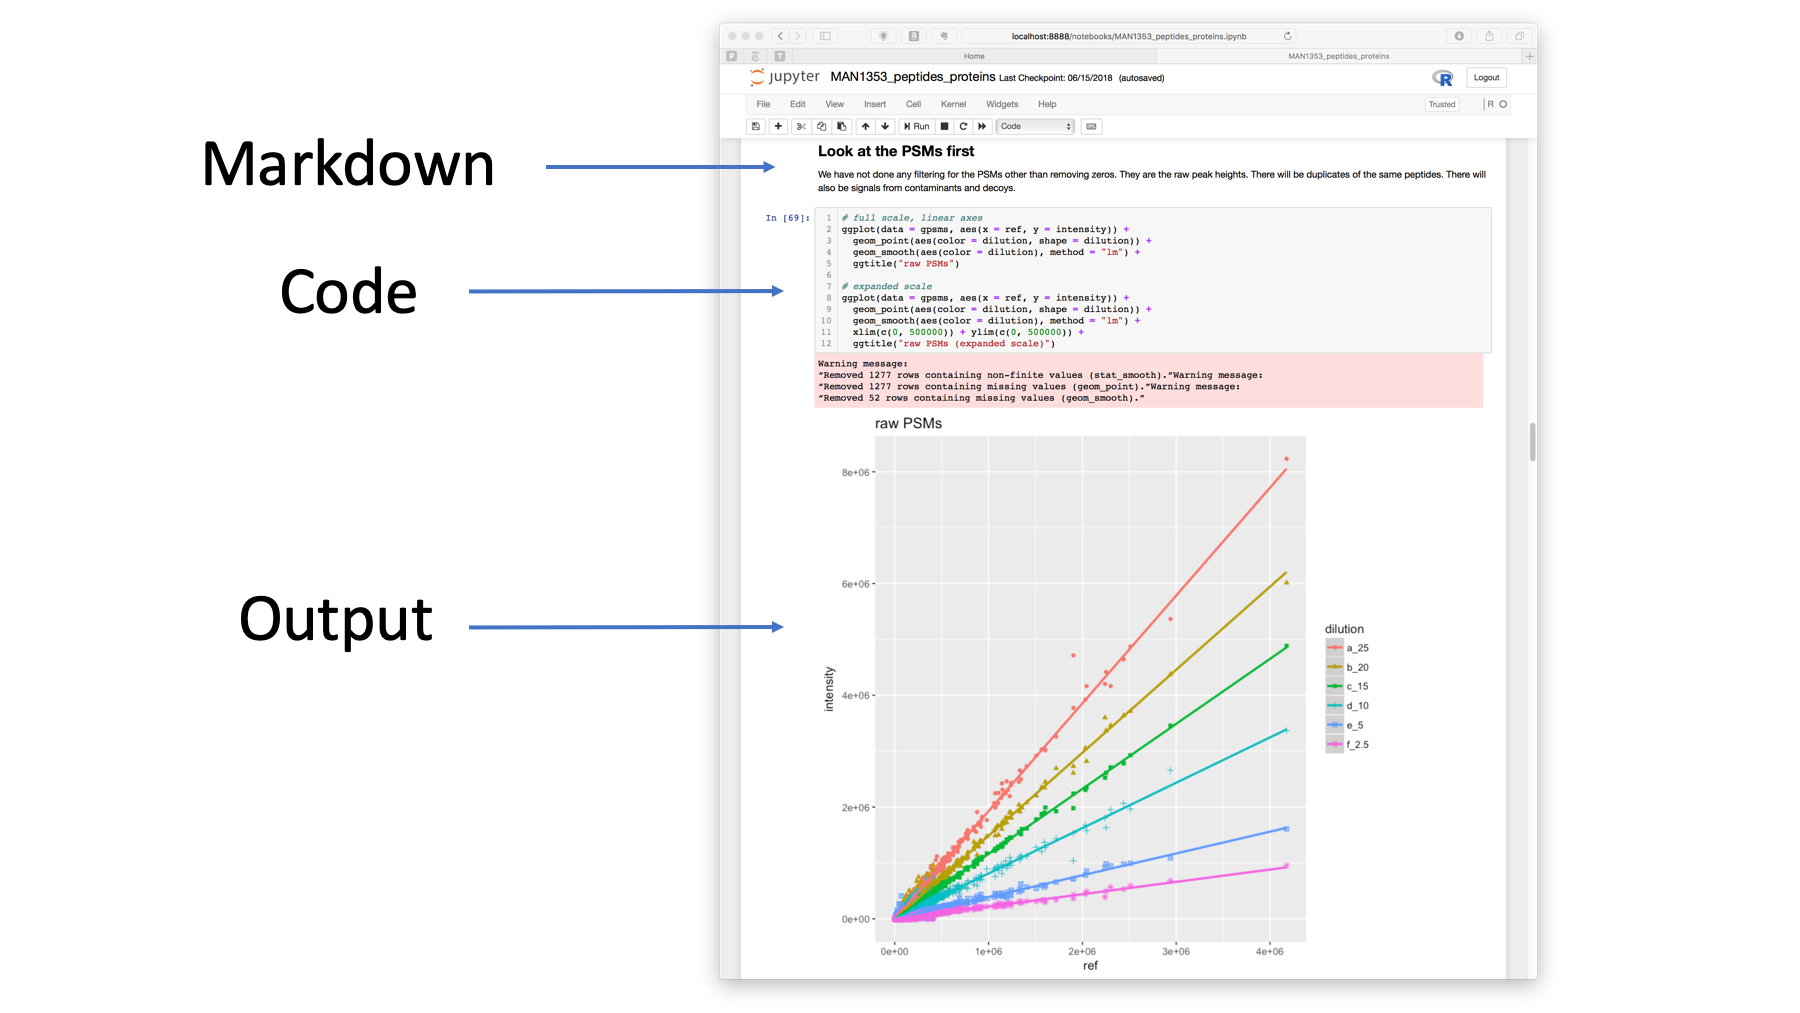
Task: Click the Logout button
Action: 1486,77
